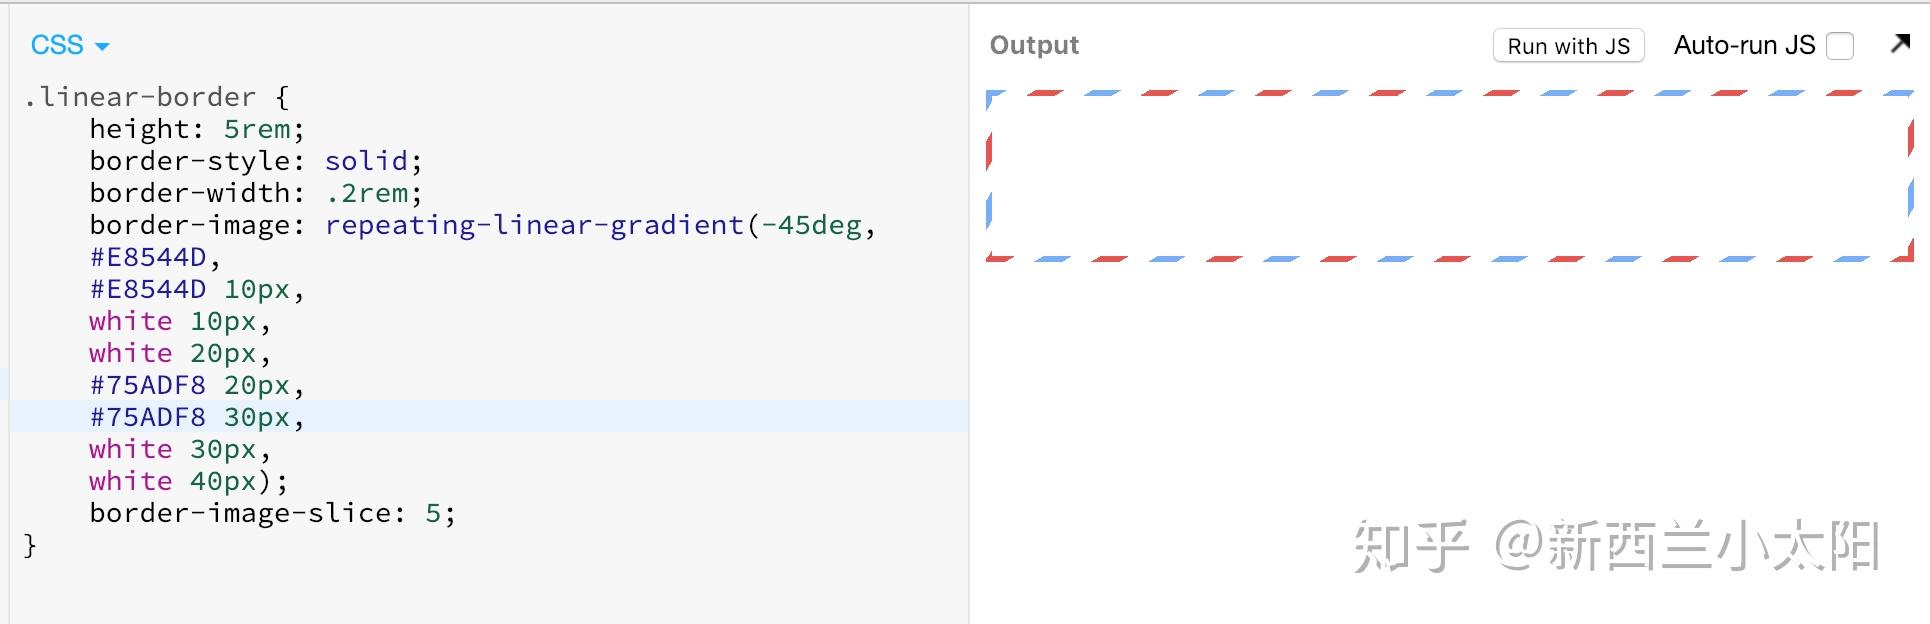Select the Output panel label
This screenshot has width=1930, height=624.
click(x=1034, y=45)
